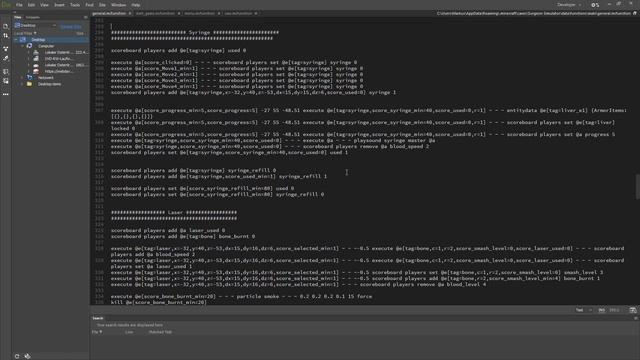
Task: Open the Text syntax dropdown in status bar
Action: point(583,310)
